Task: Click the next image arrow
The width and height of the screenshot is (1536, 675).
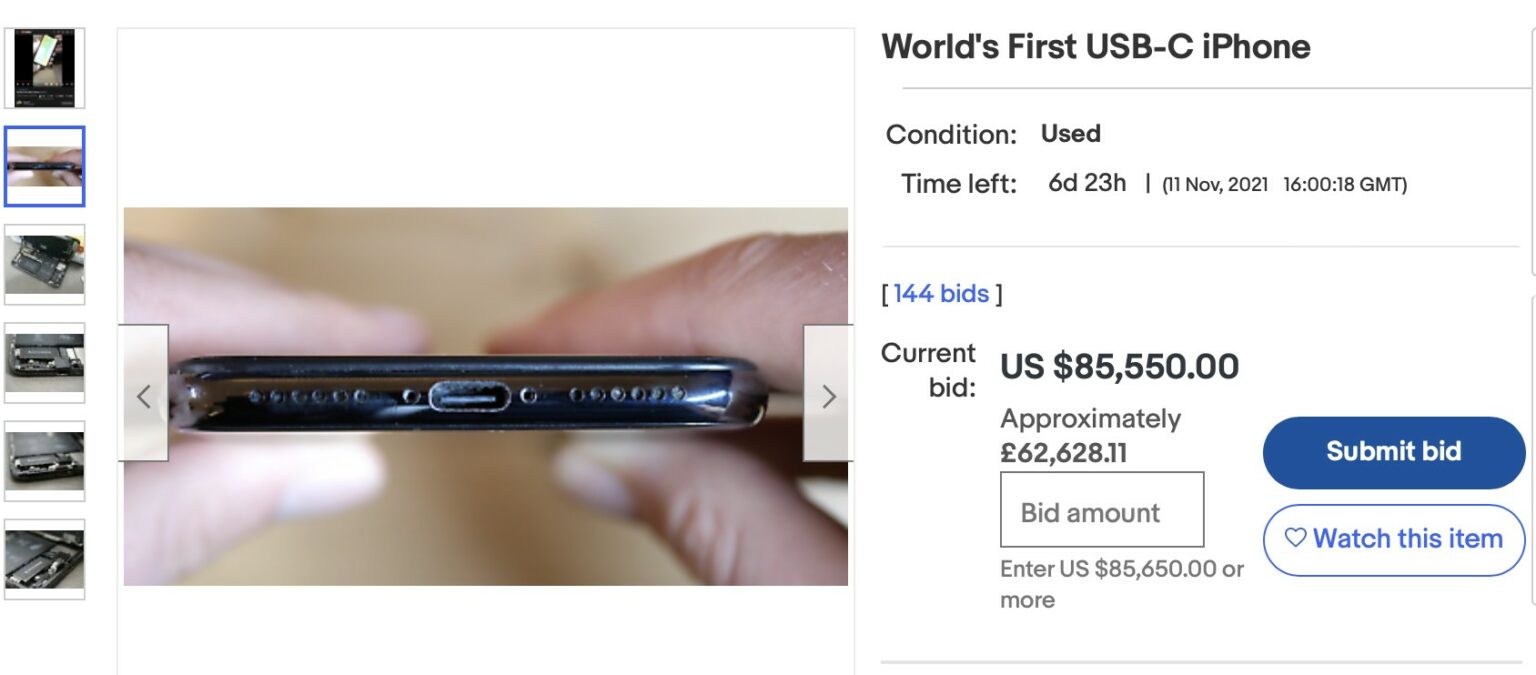Action: [x=828, y=396]
